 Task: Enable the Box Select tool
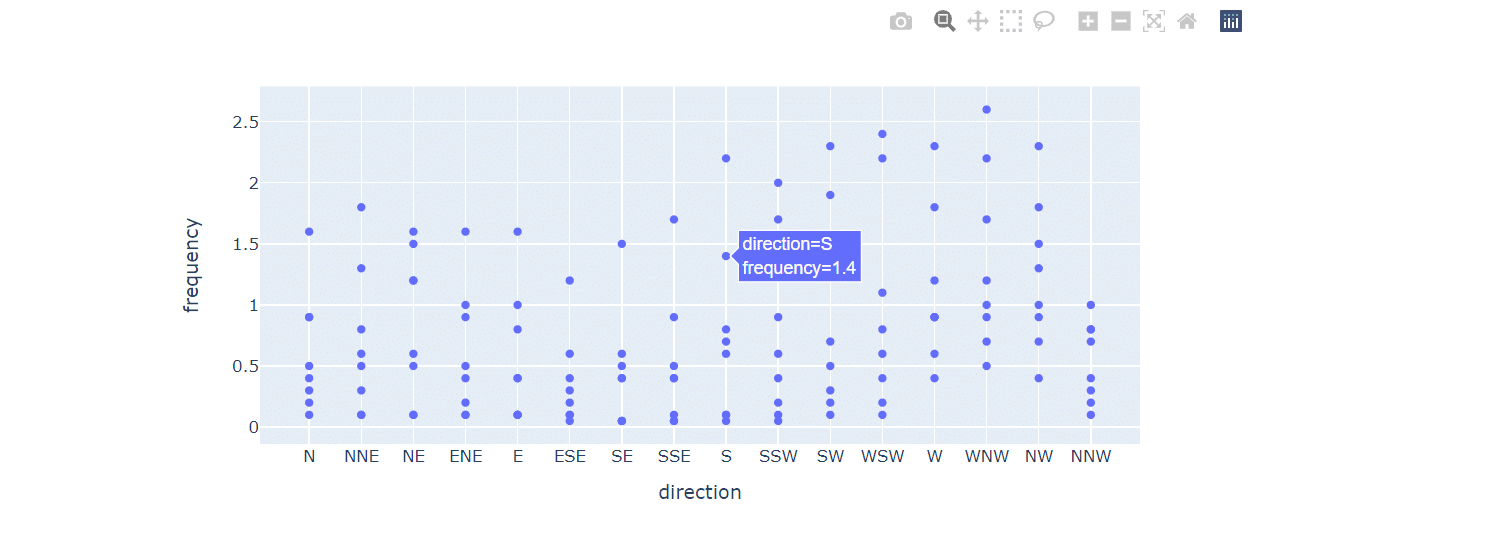pyautogui.click(x=1011, y=21)
